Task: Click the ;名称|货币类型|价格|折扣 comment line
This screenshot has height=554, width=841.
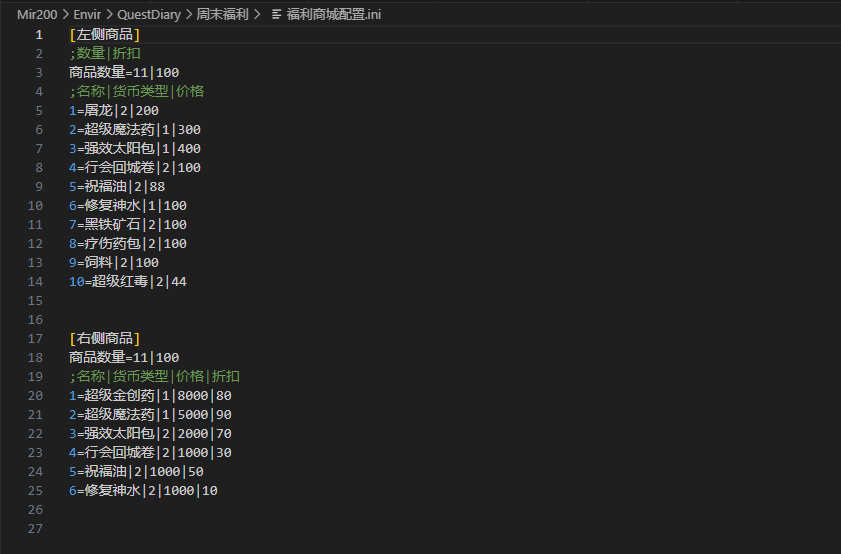Action: click(154, 377)
